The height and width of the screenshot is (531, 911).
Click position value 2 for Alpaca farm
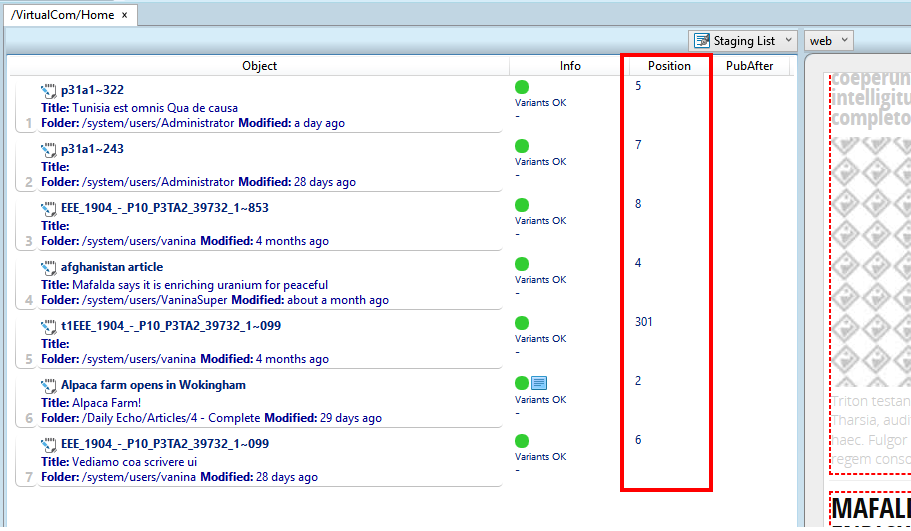[x=638, y=381]
